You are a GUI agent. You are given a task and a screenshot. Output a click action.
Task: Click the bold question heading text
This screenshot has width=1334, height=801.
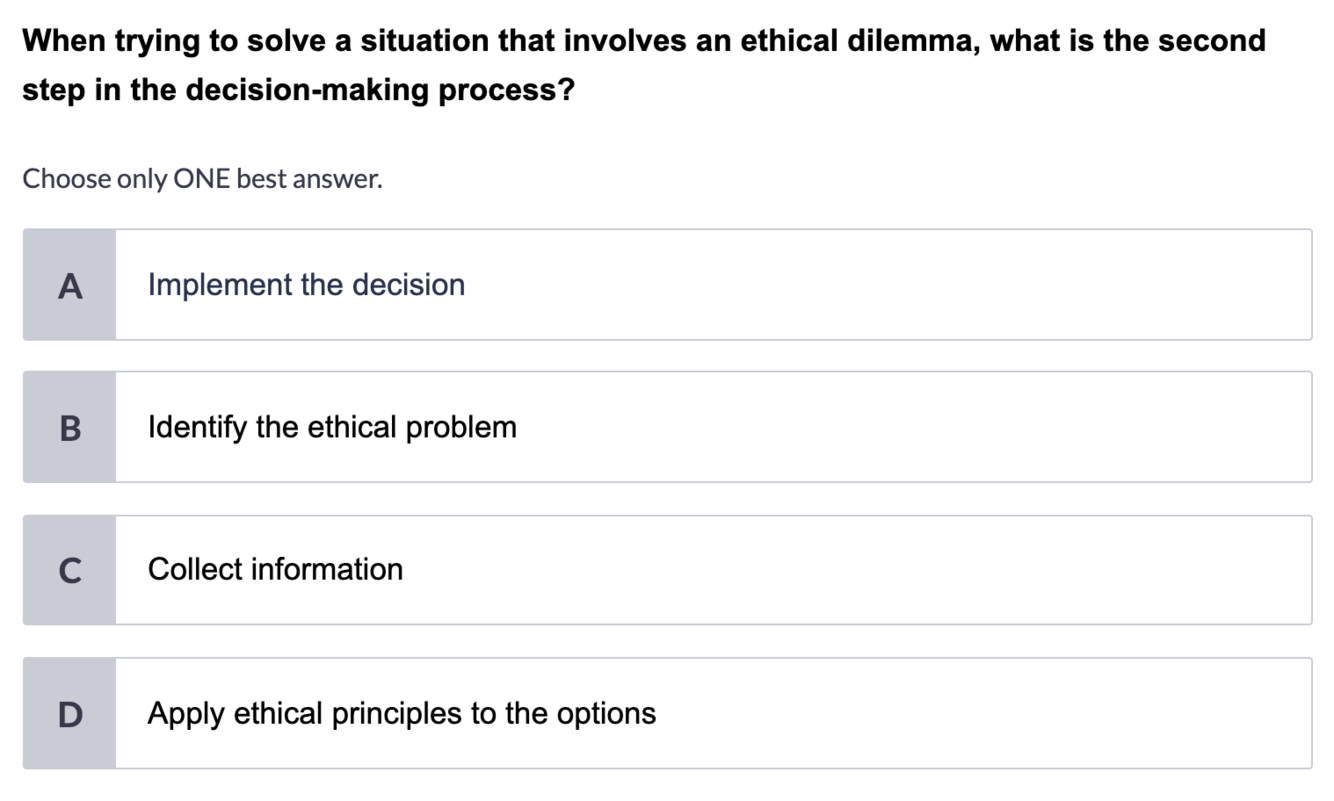tap(644, 66)
